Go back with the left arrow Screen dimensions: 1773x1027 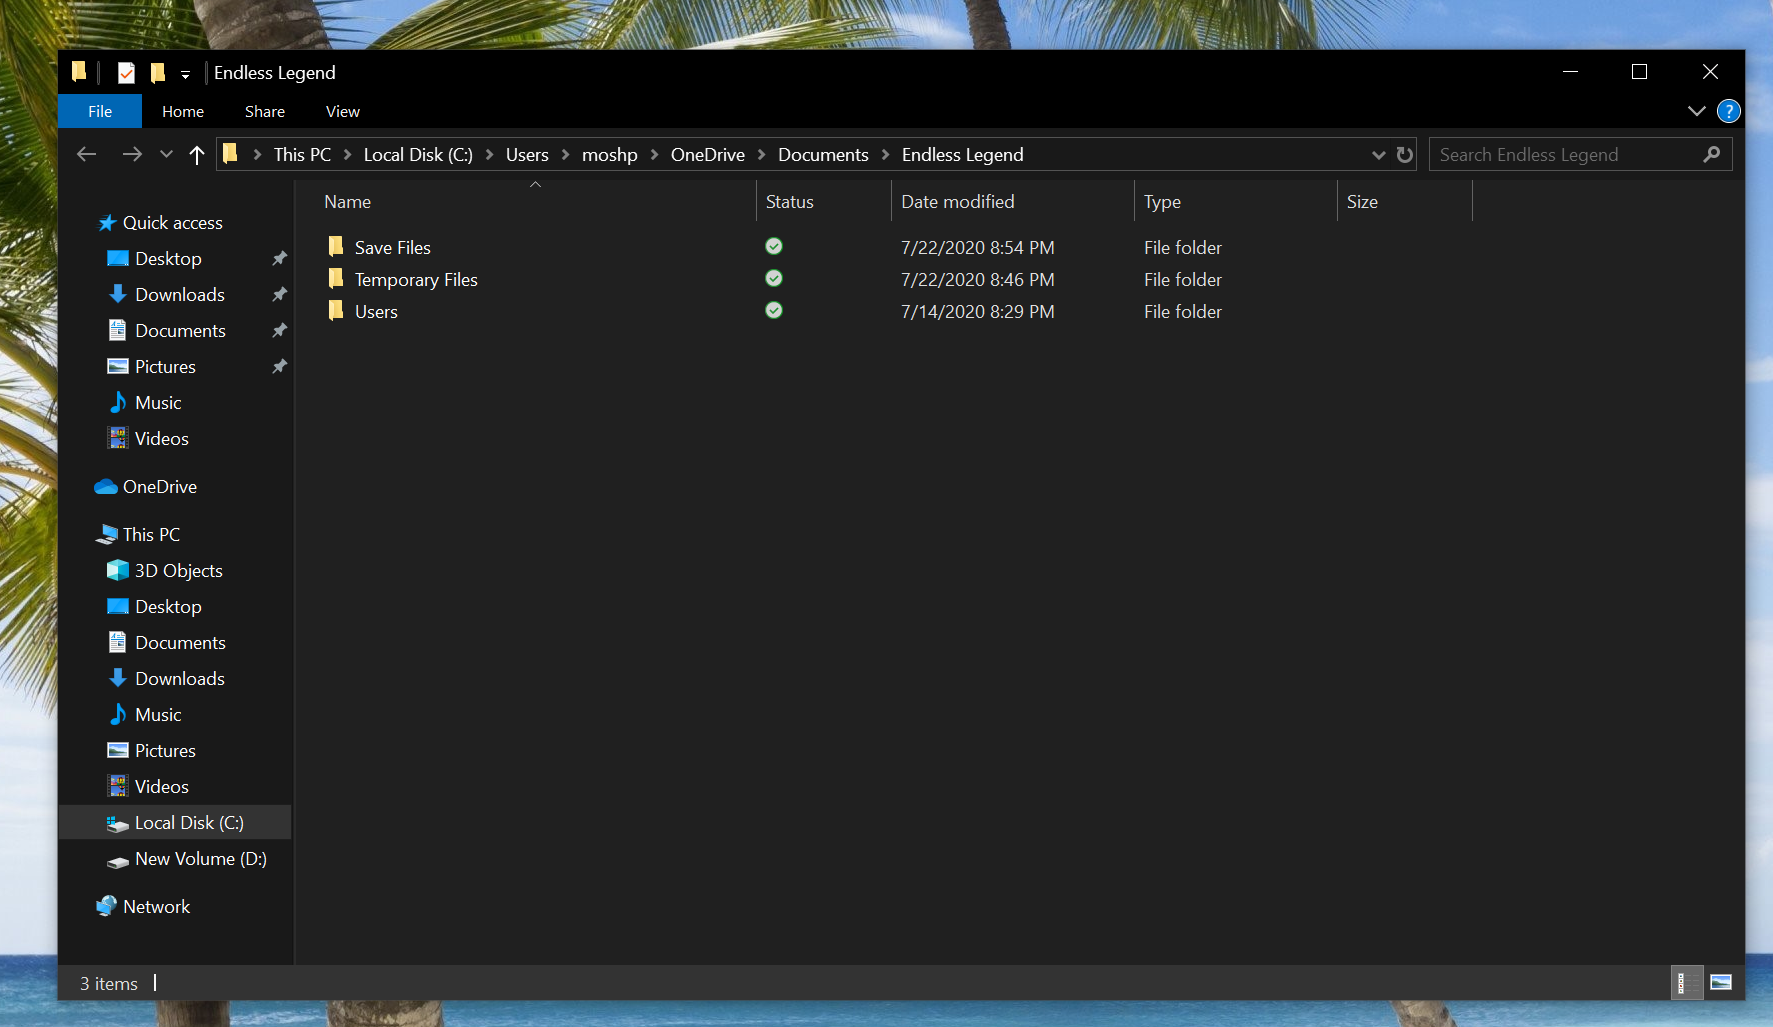pos(87,154)
